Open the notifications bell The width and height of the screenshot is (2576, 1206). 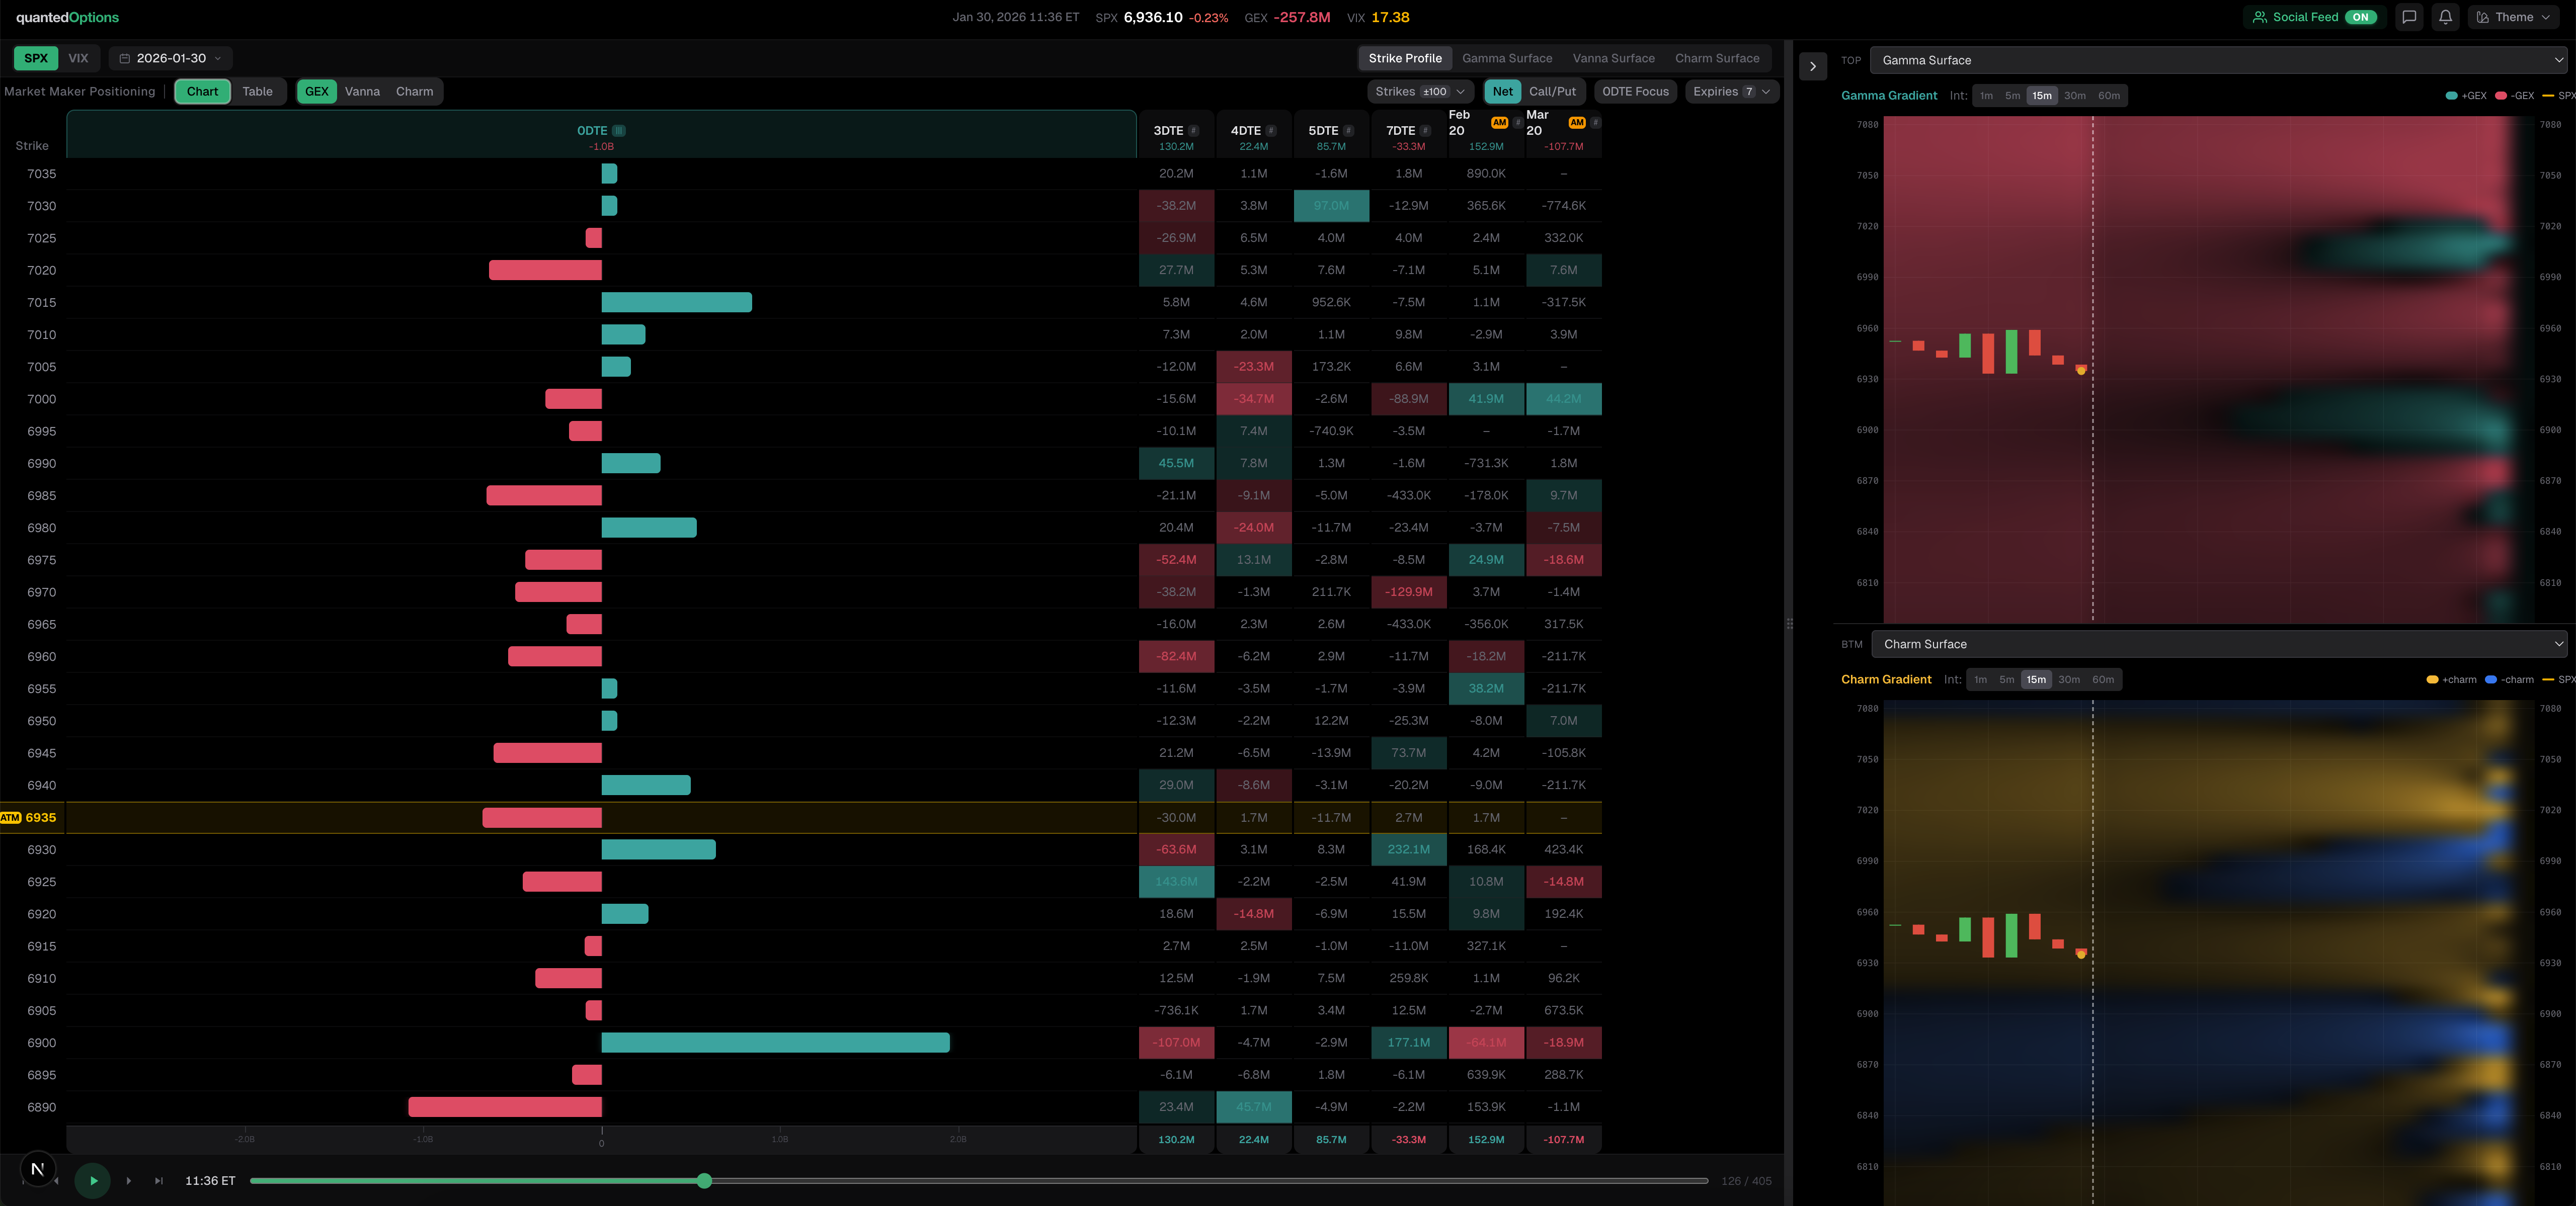[2445, 17]
